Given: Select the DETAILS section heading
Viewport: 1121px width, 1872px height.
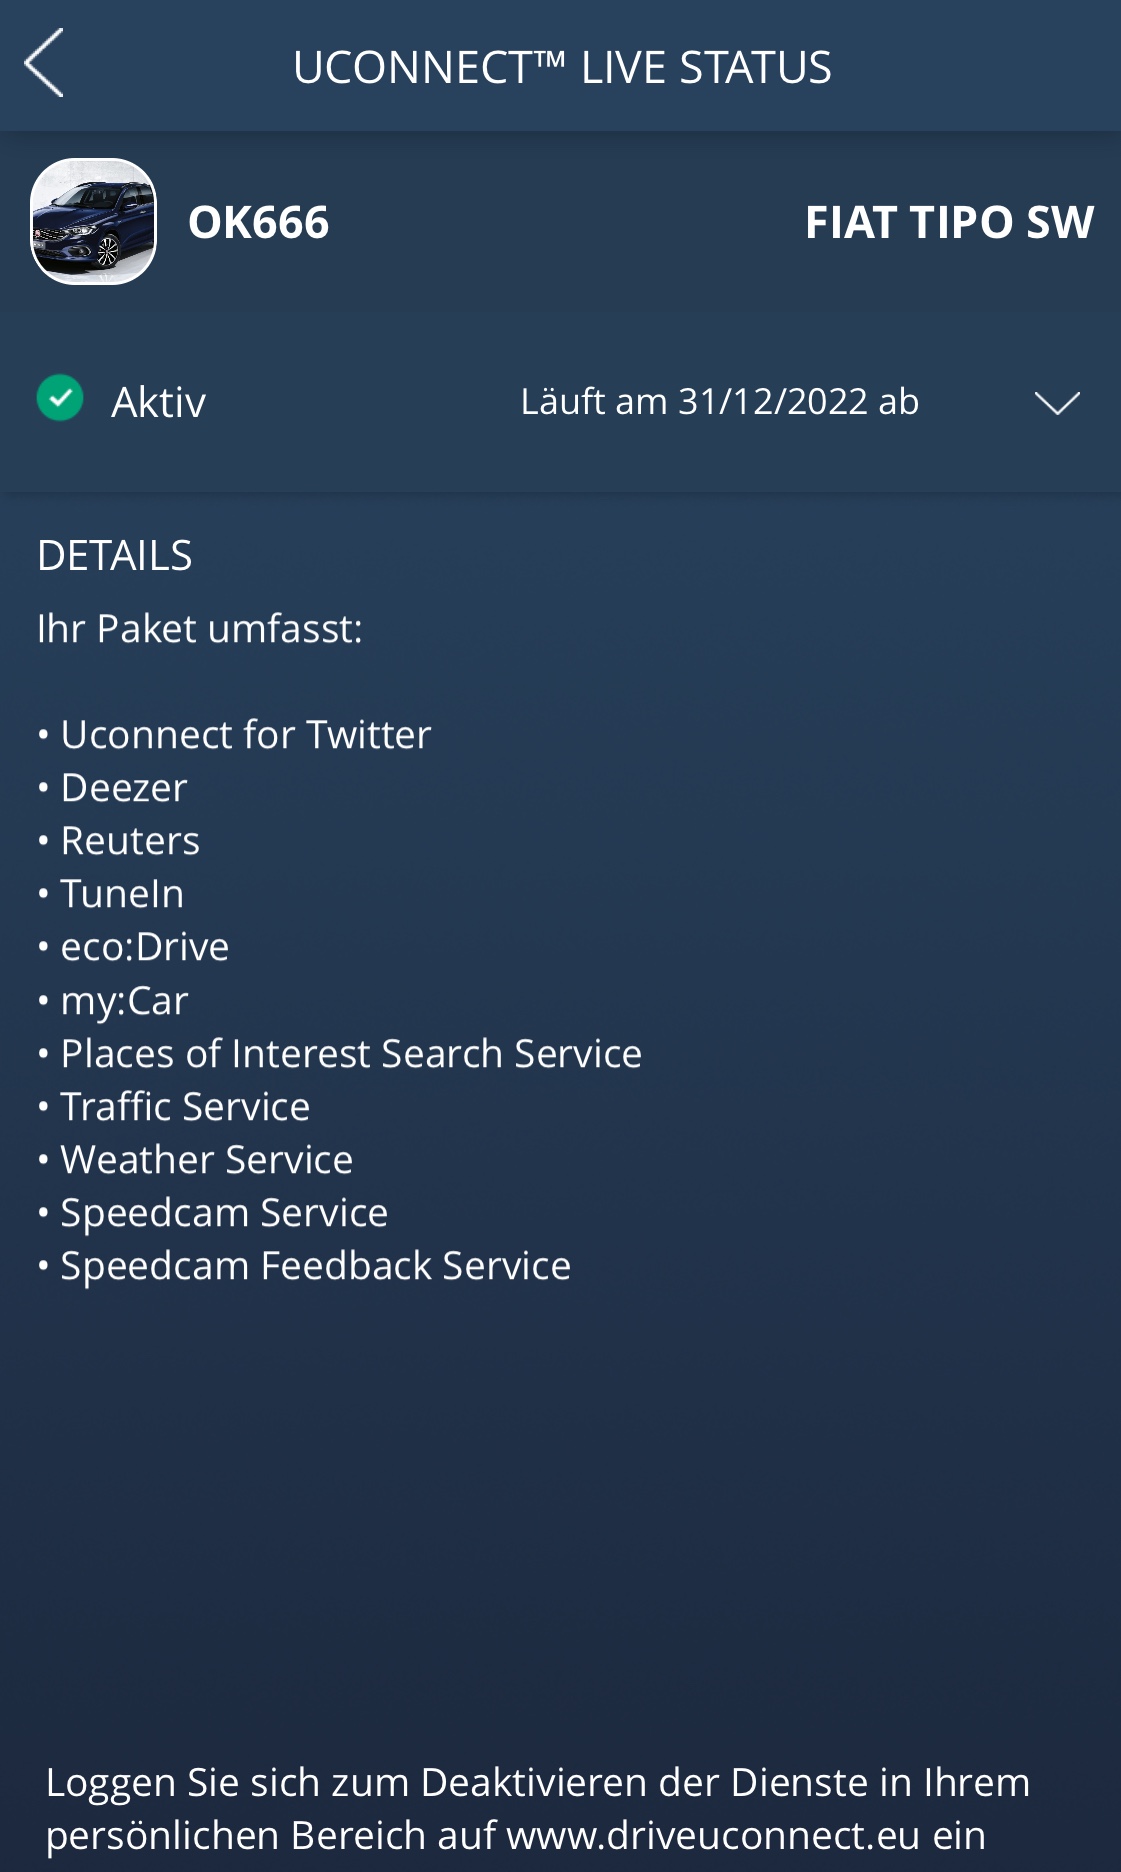Looking at the screenshot, I should point(114,556).
